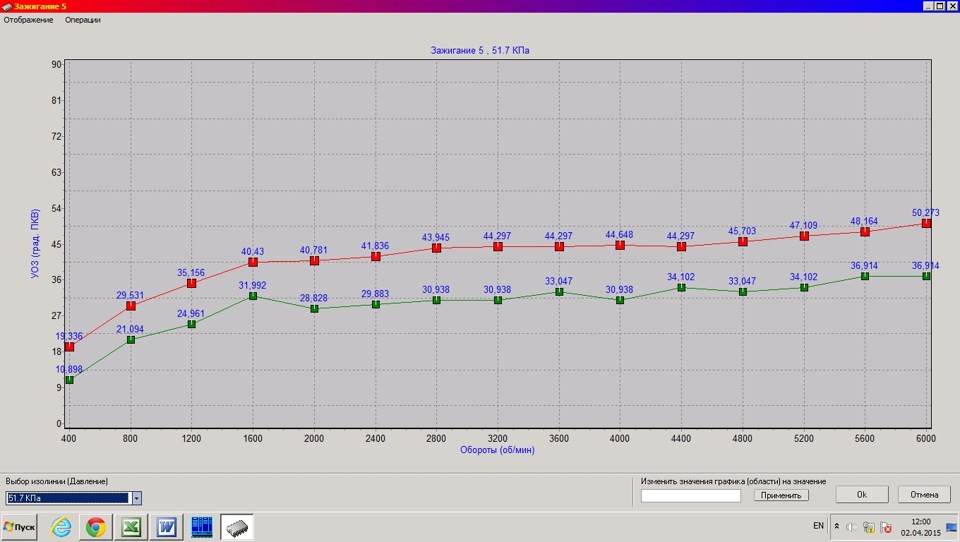The height and width of the screenshot is (542, 960).
Task: Open the Операции menu
Action: [83, 20]
